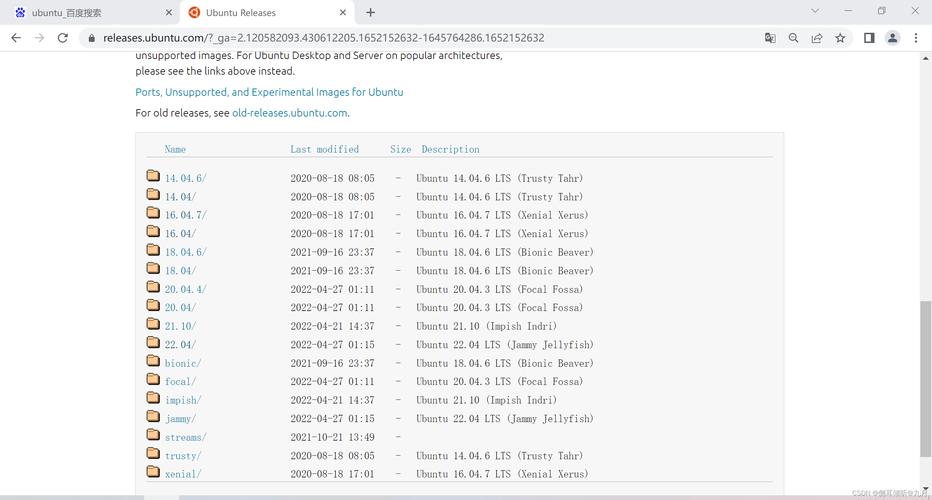Click the address bar URL

323,38
